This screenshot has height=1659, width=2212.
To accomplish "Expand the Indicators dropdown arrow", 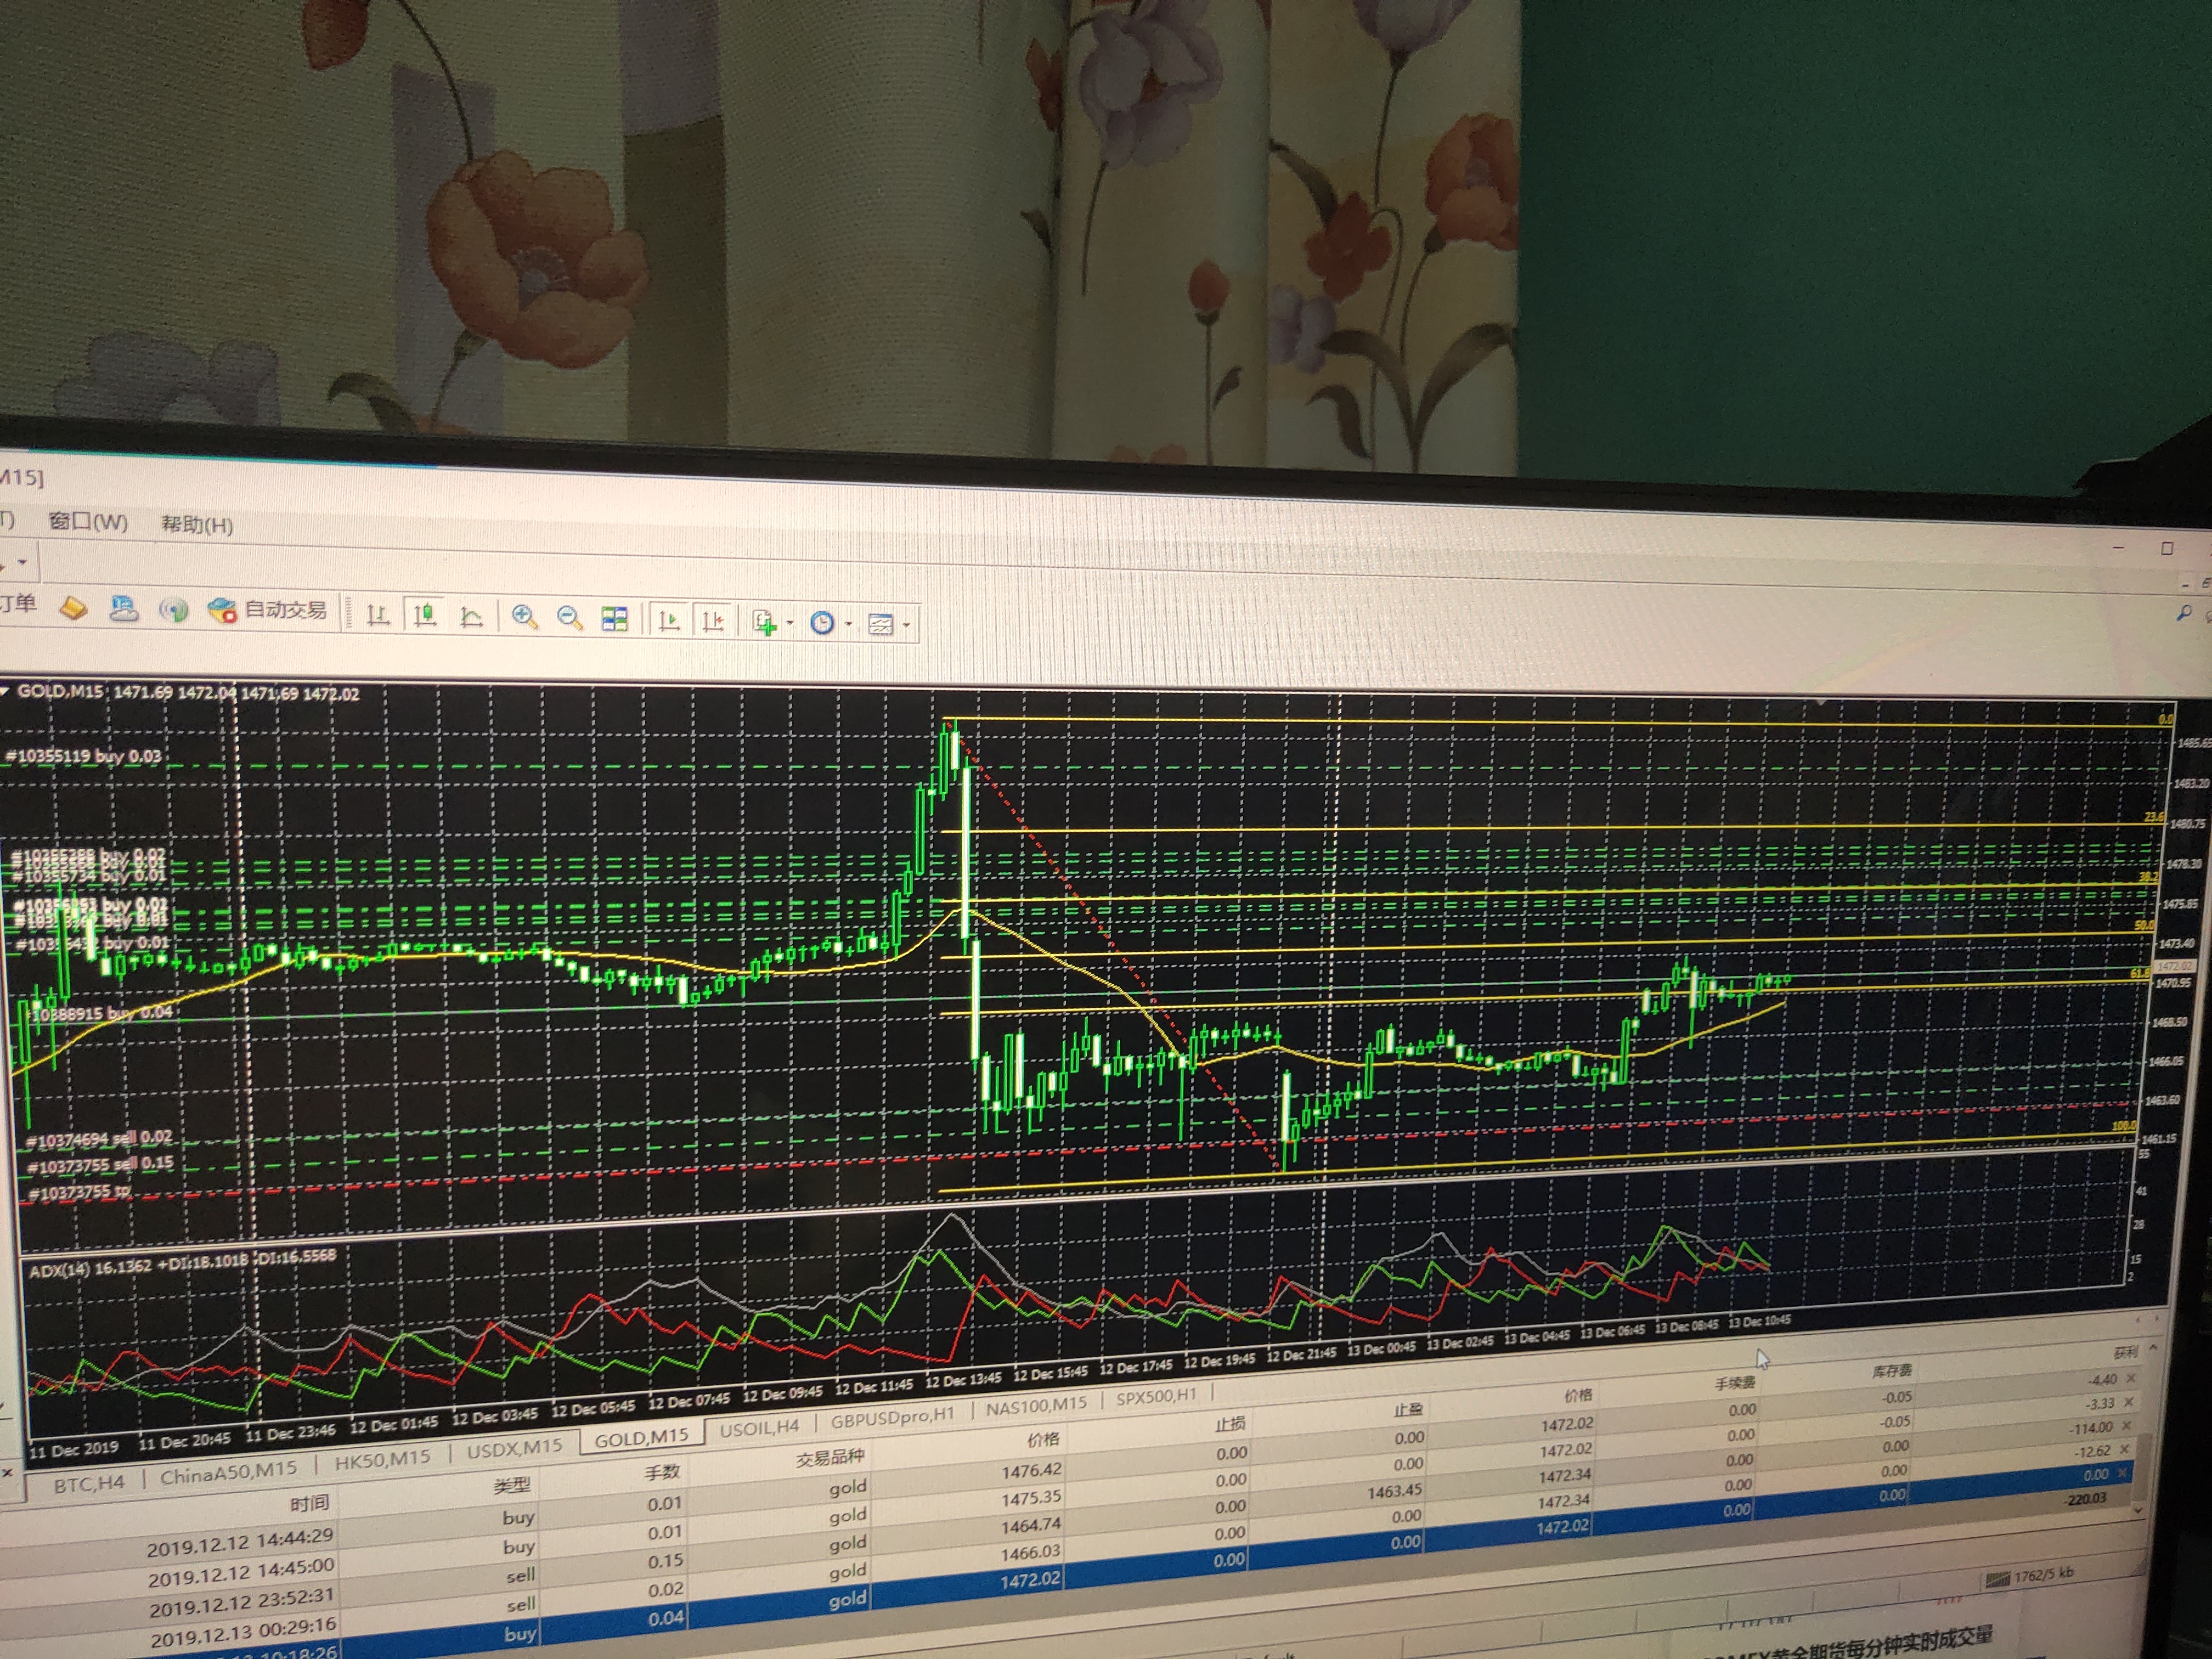I will coord(790,624).
